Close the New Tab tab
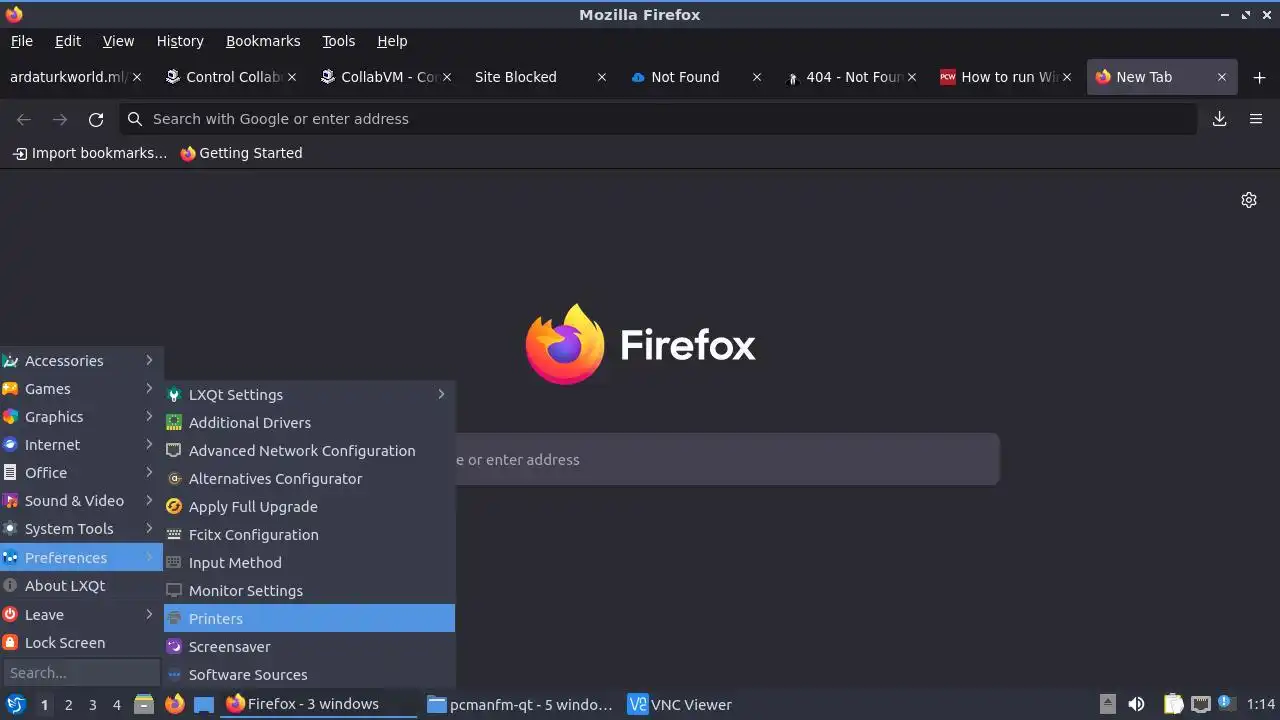 pos(1221,77)
